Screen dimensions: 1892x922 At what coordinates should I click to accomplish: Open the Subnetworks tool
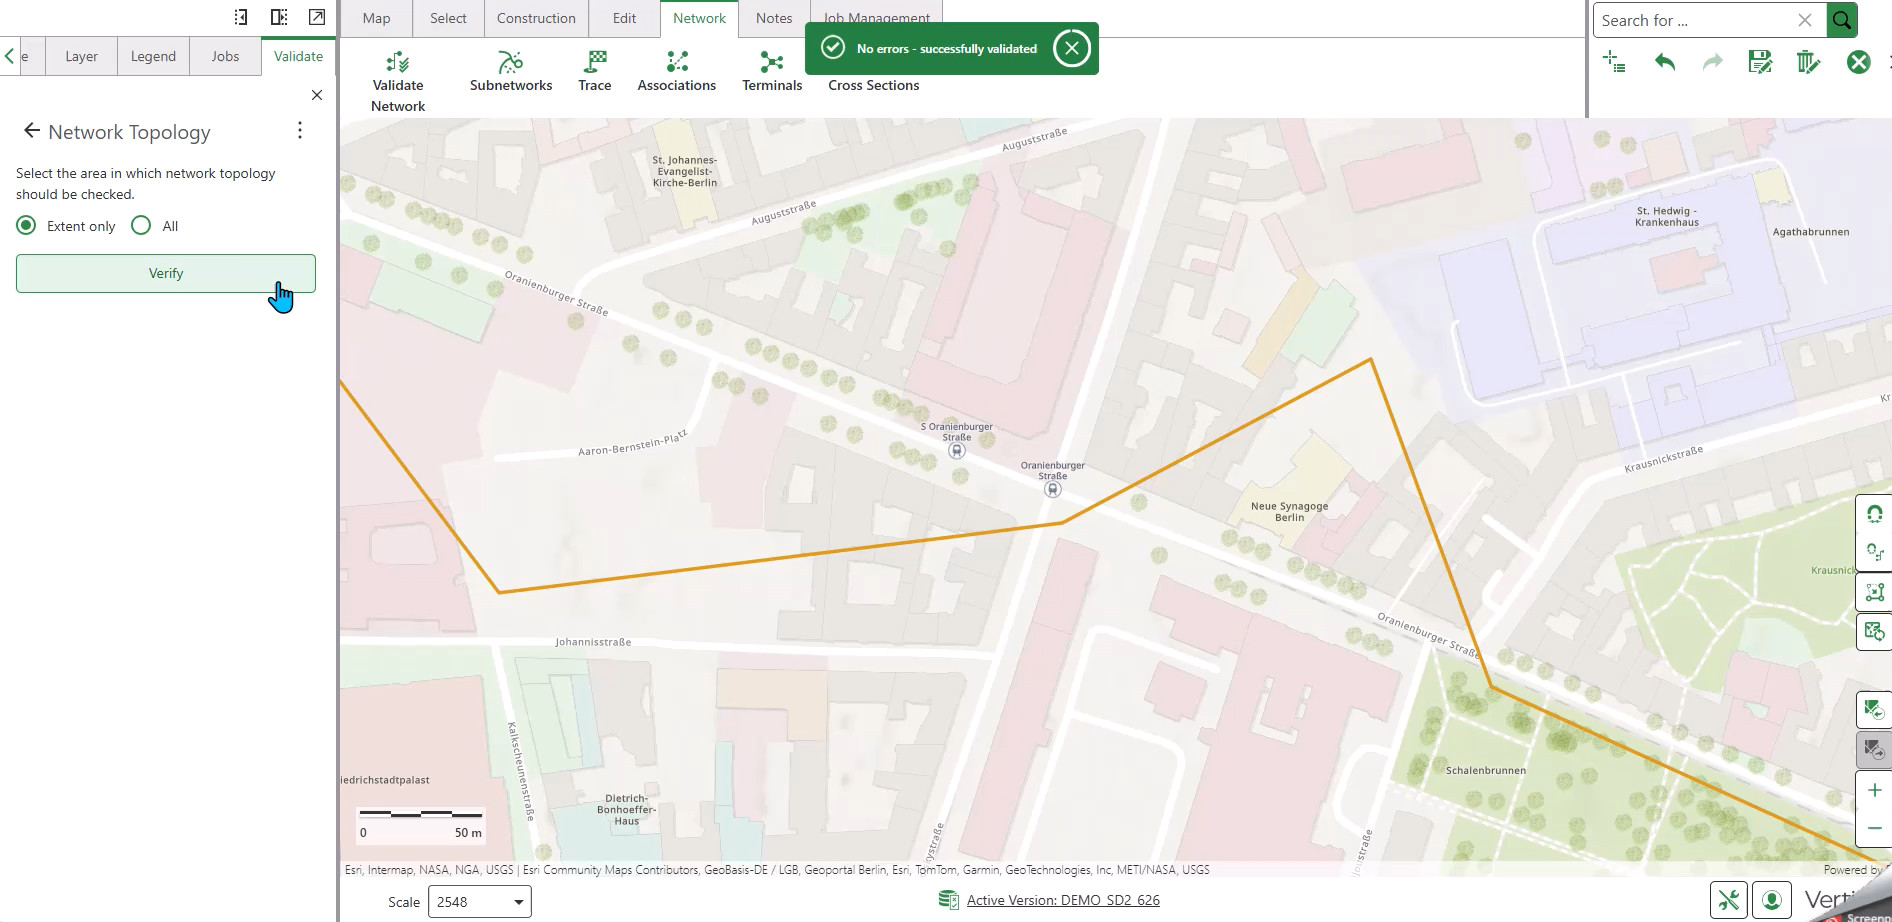(x=511, y=68)
